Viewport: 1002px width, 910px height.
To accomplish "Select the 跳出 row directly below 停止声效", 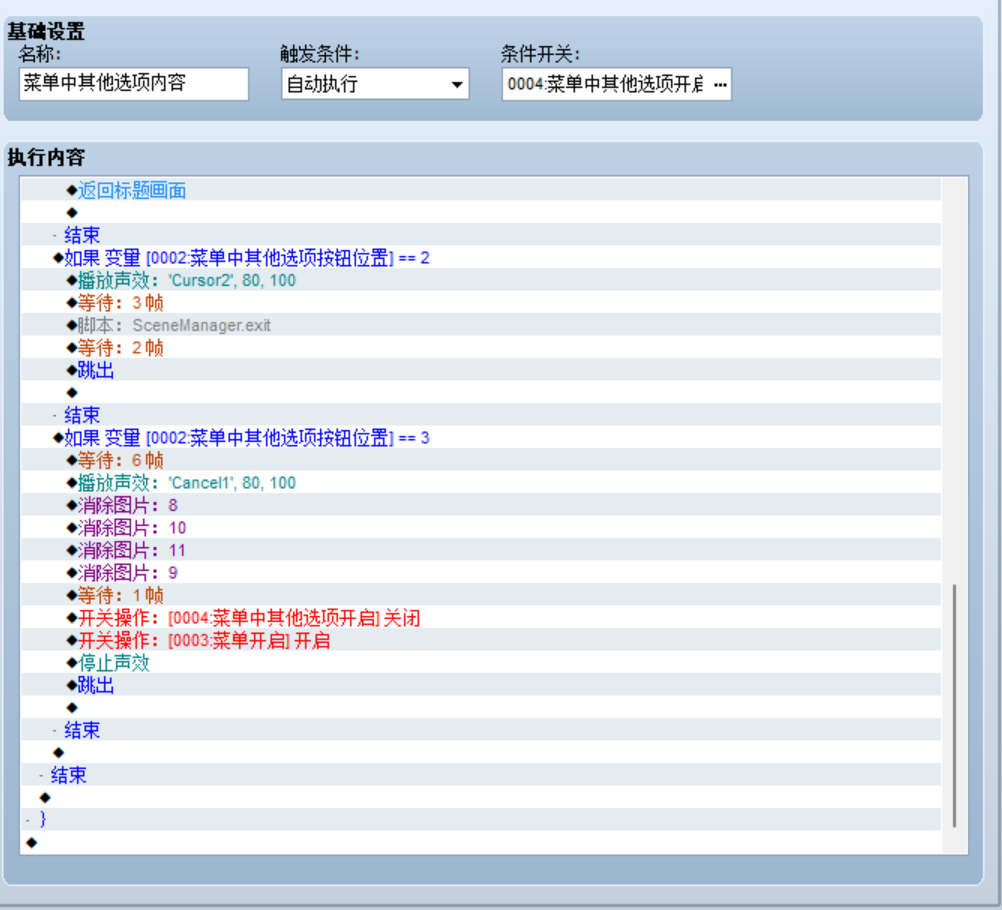I will 481,685.
